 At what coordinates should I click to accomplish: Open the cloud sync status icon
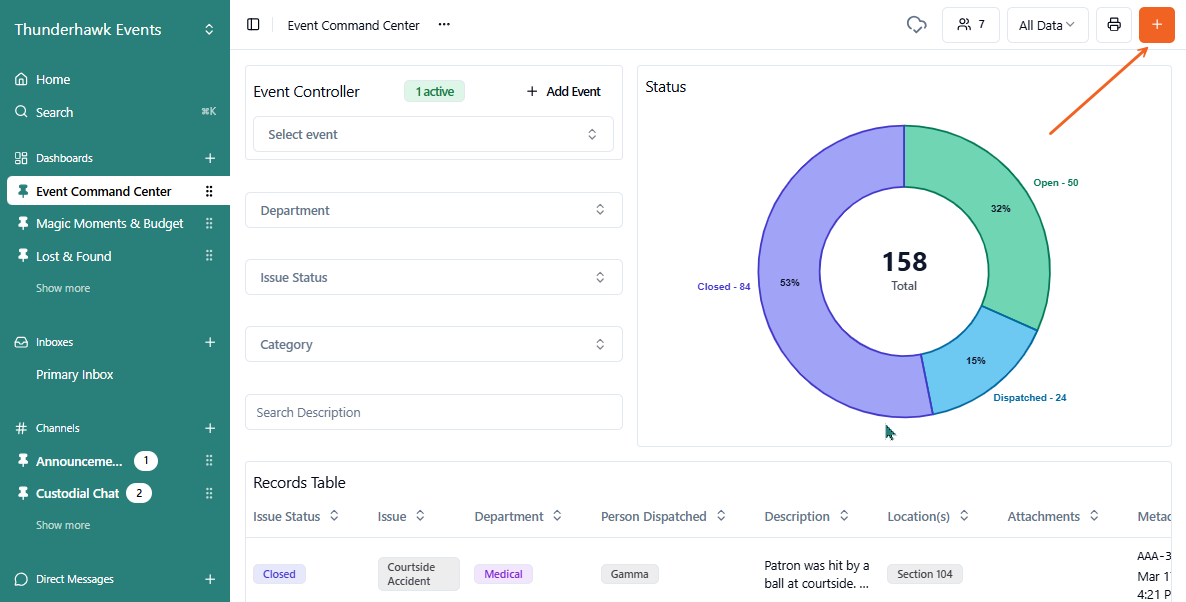[x=916, y=25]
